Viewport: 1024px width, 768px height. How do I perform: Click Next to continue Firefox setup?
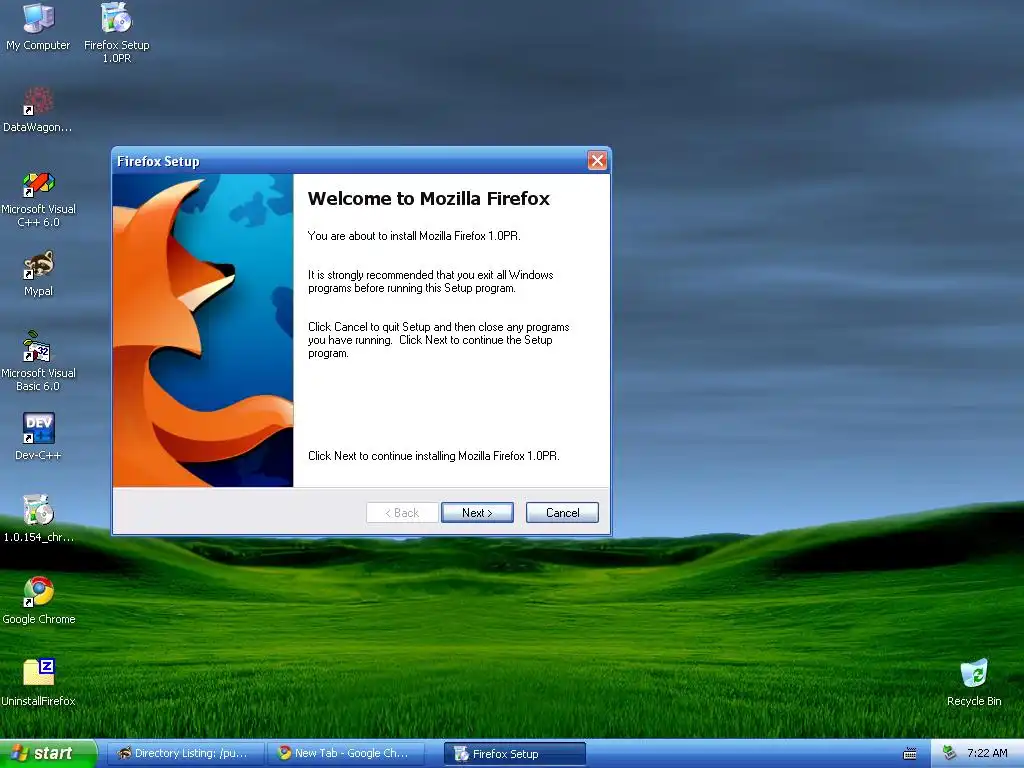(477, 513)
